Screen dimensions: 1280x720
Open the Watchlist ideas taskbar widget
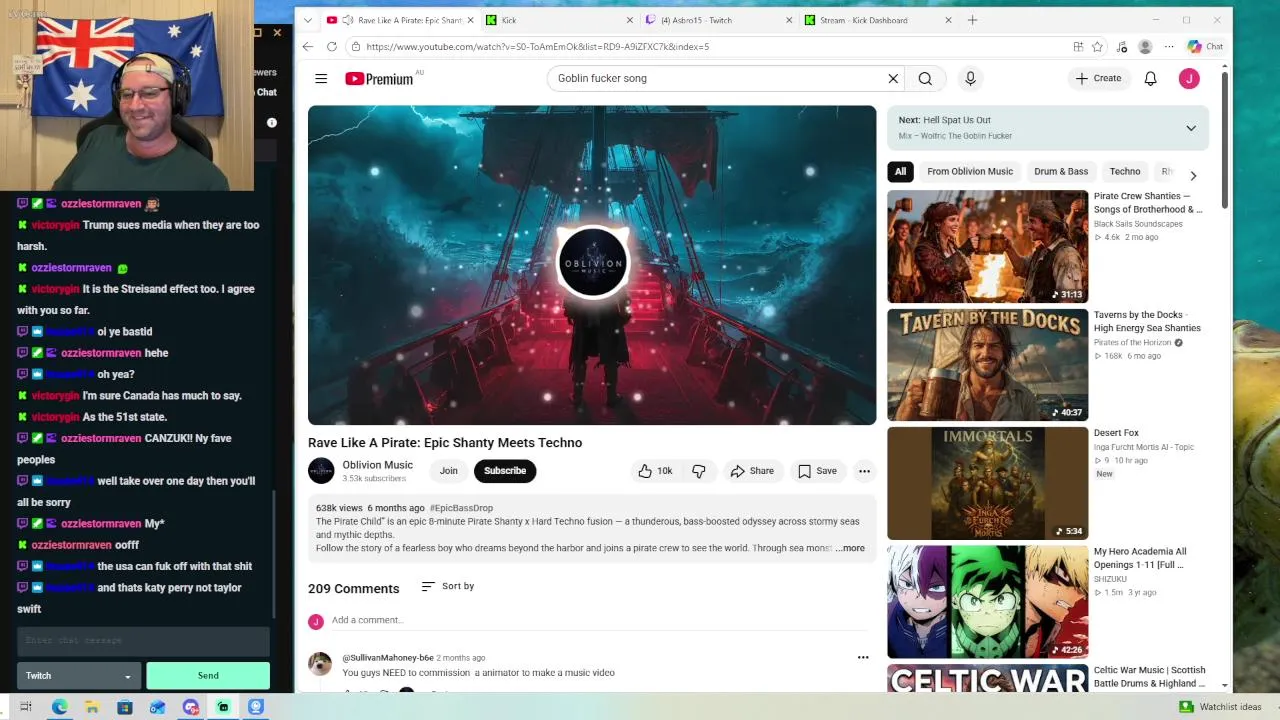tap(1220, 707)
